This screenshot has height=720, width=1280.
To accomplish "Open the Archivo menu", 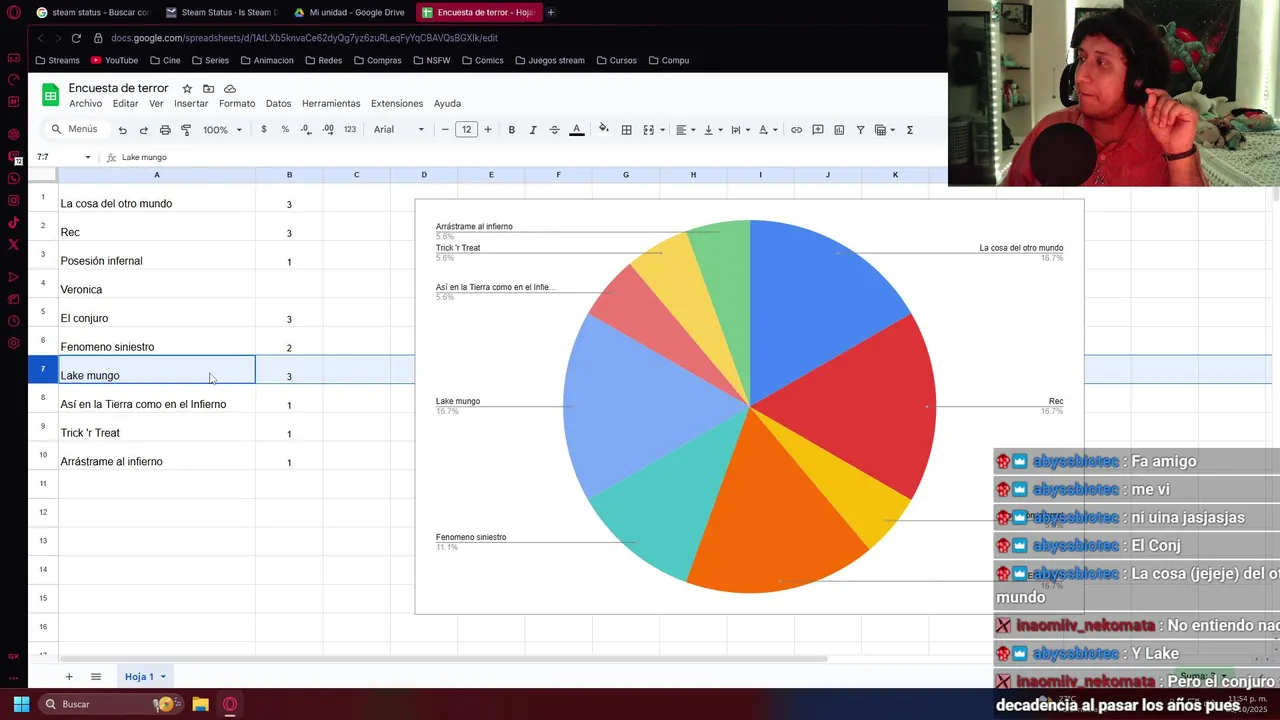I will point(85,104).
